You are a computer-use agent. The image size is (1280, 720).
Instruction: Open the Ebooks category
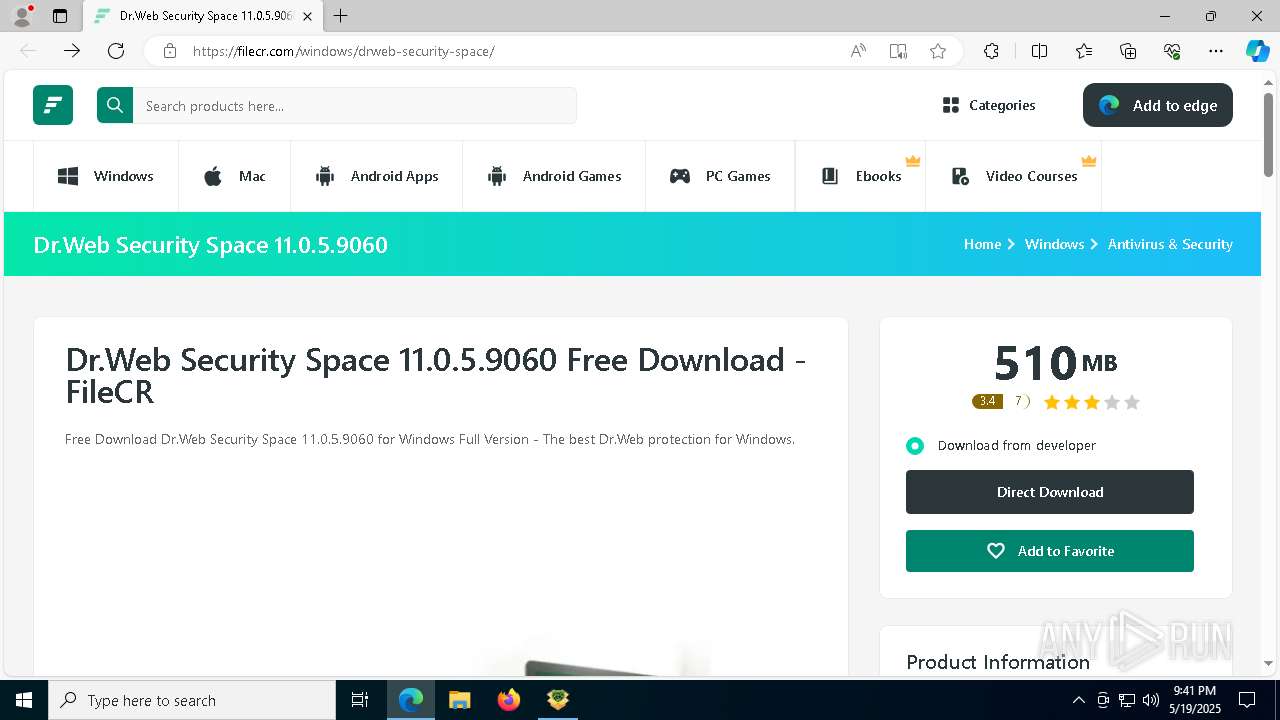[861, 176]
